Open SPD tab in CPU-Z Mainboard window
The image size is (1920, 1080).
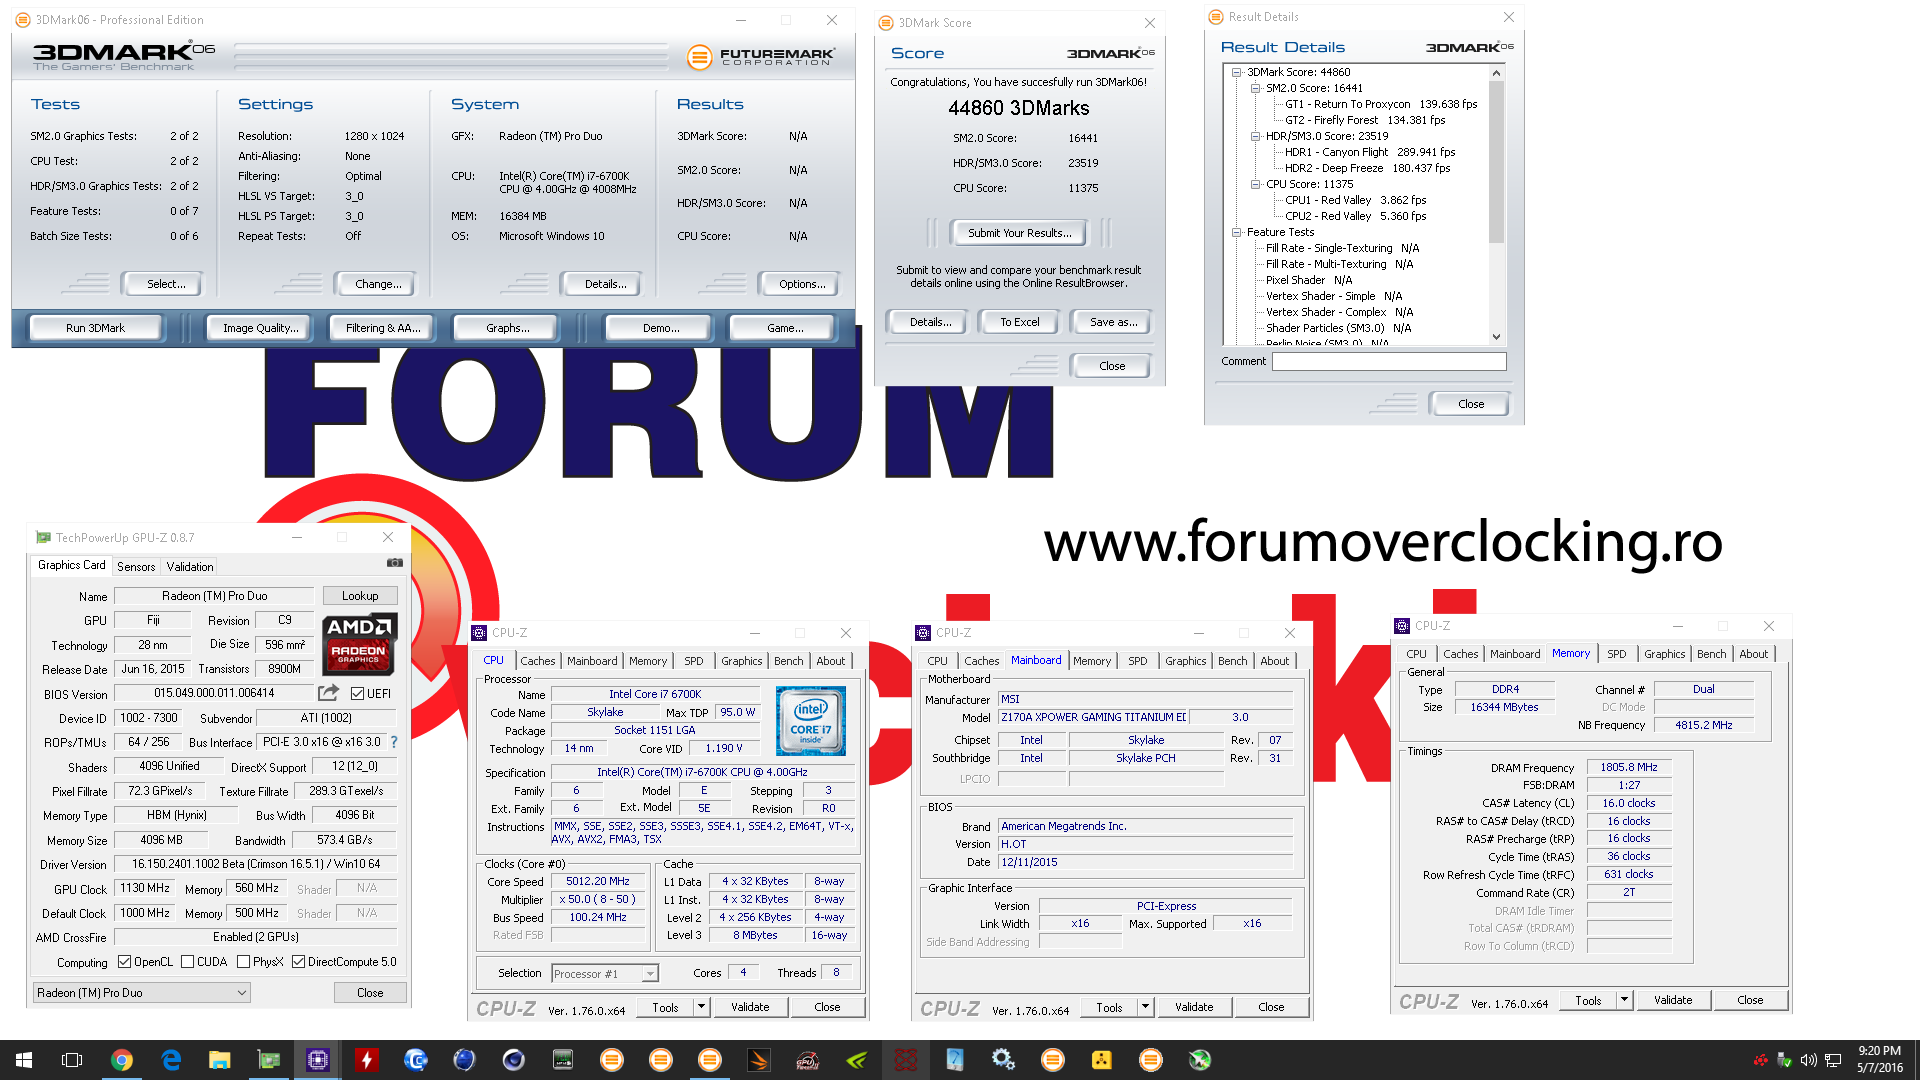(x=1137, y=661)
